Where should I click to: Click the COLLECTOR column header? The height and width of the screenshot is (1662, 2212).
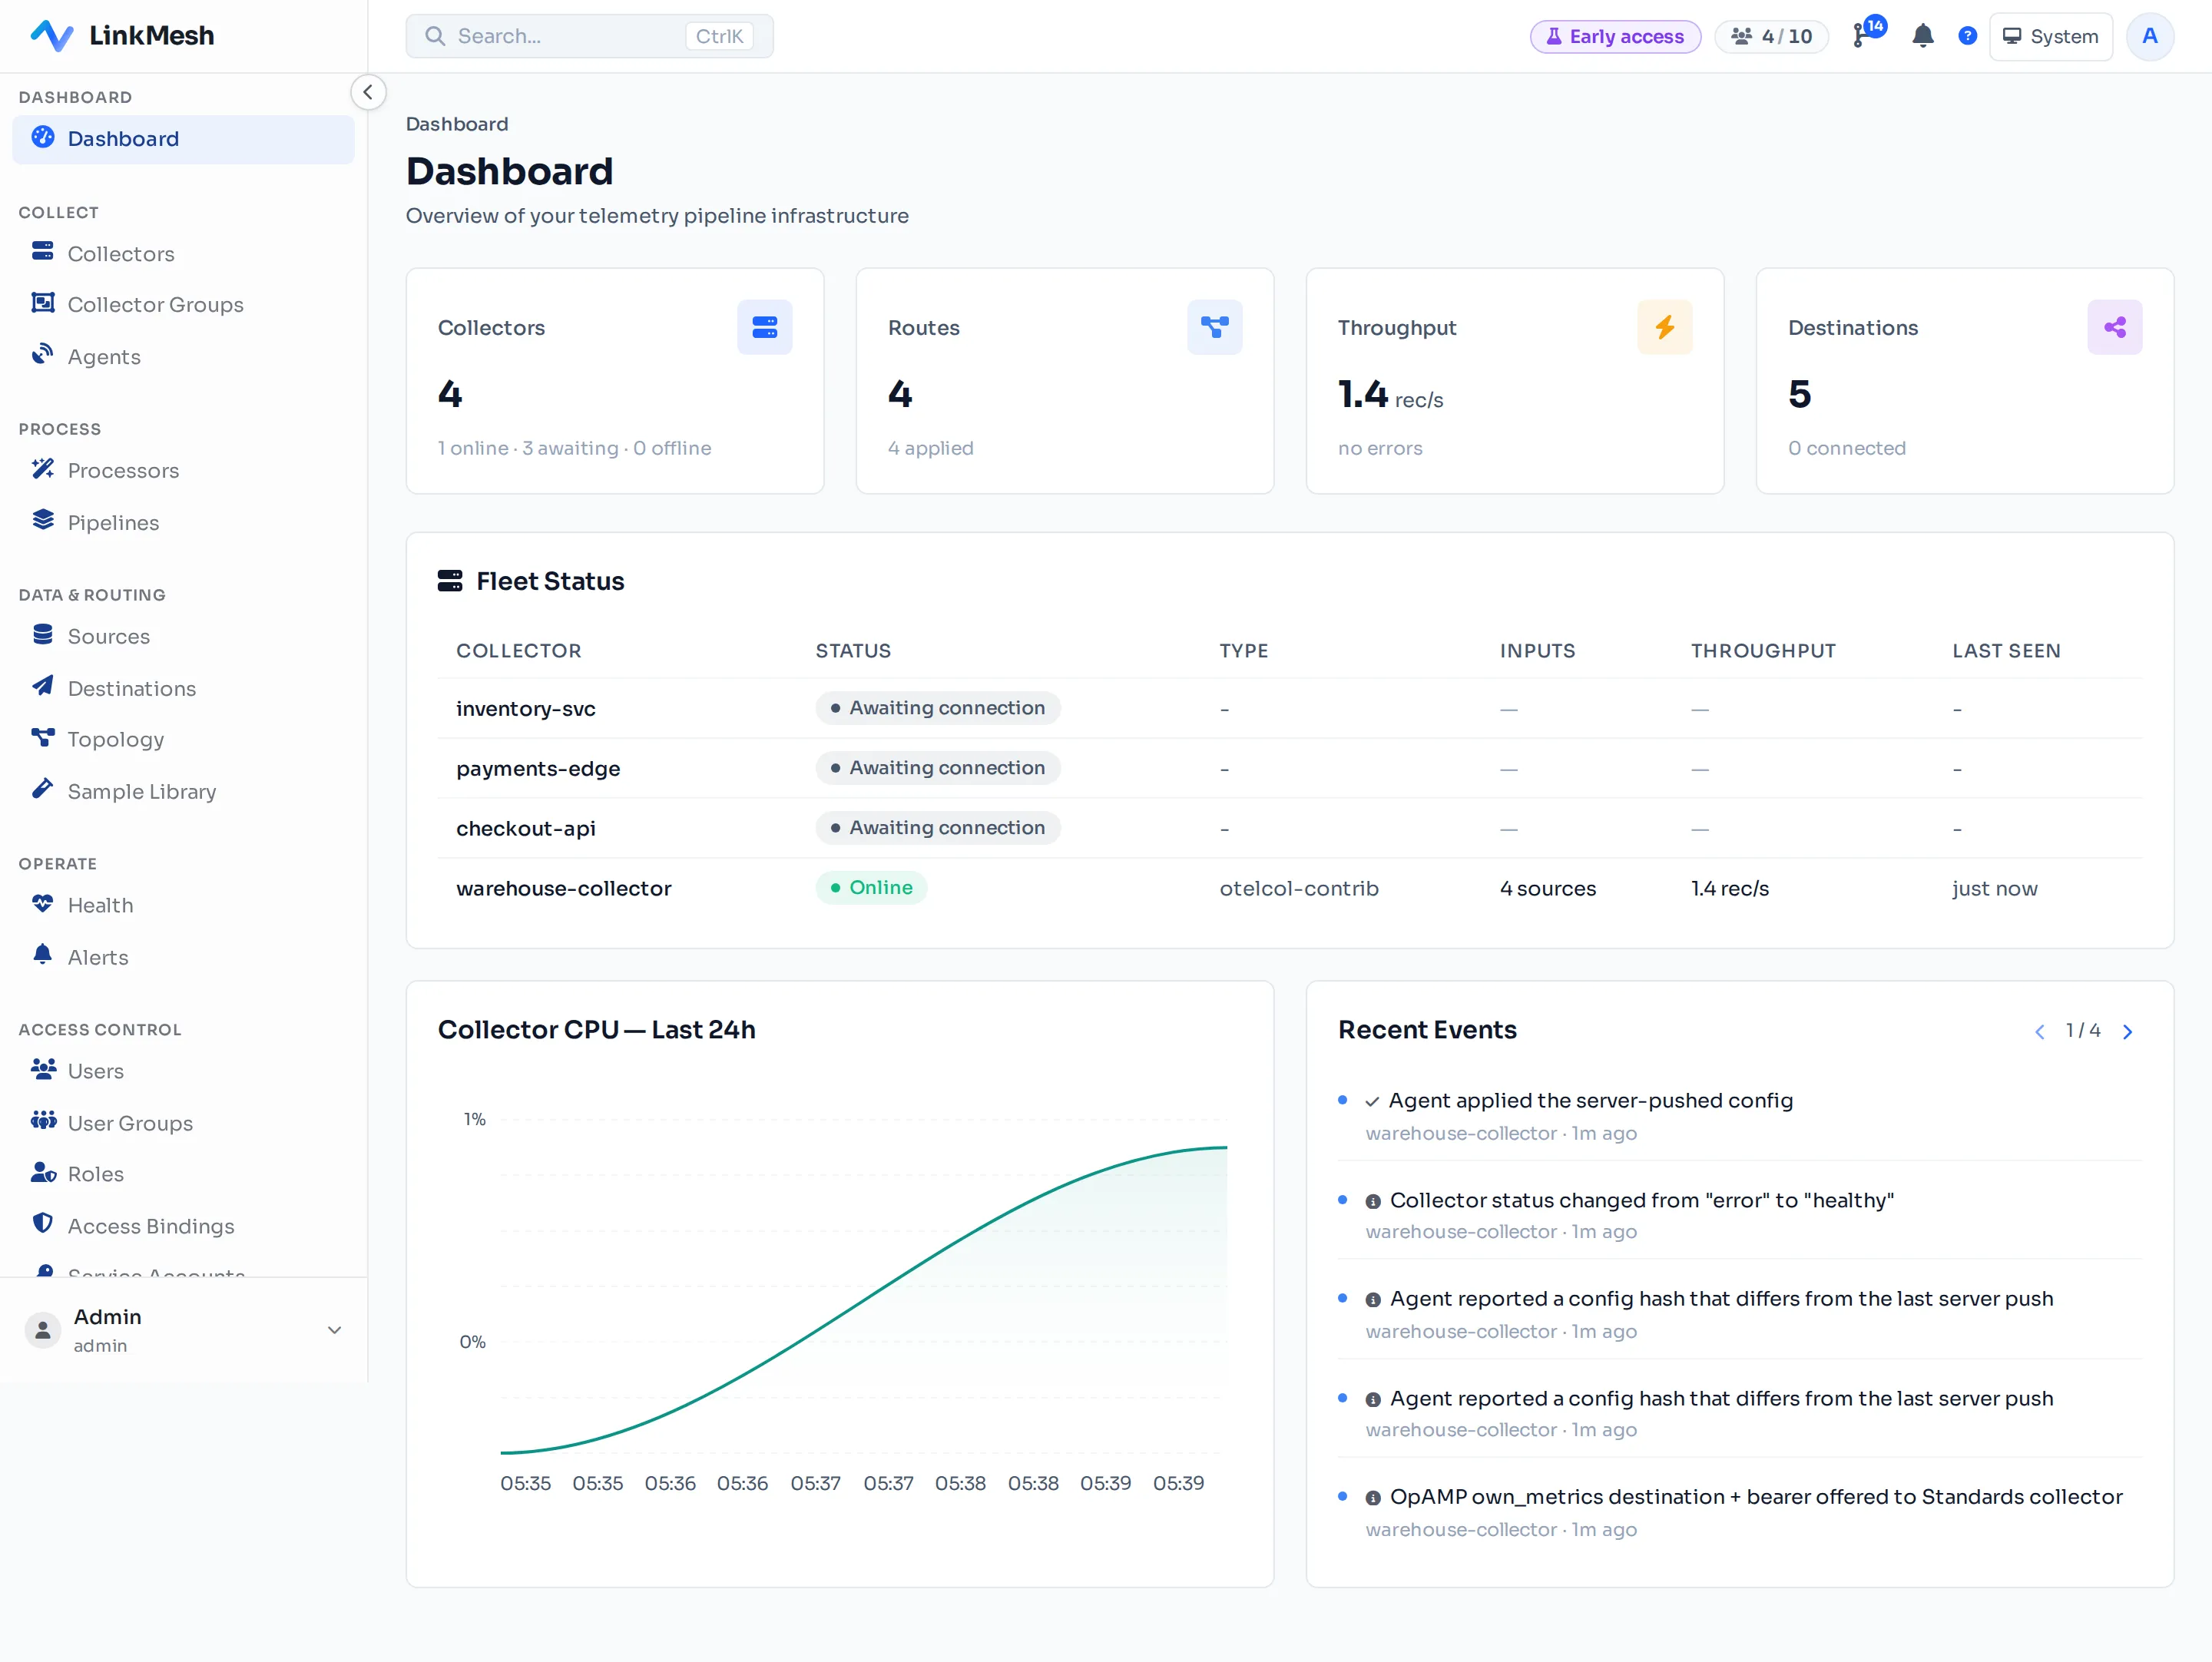click(519, 651)
